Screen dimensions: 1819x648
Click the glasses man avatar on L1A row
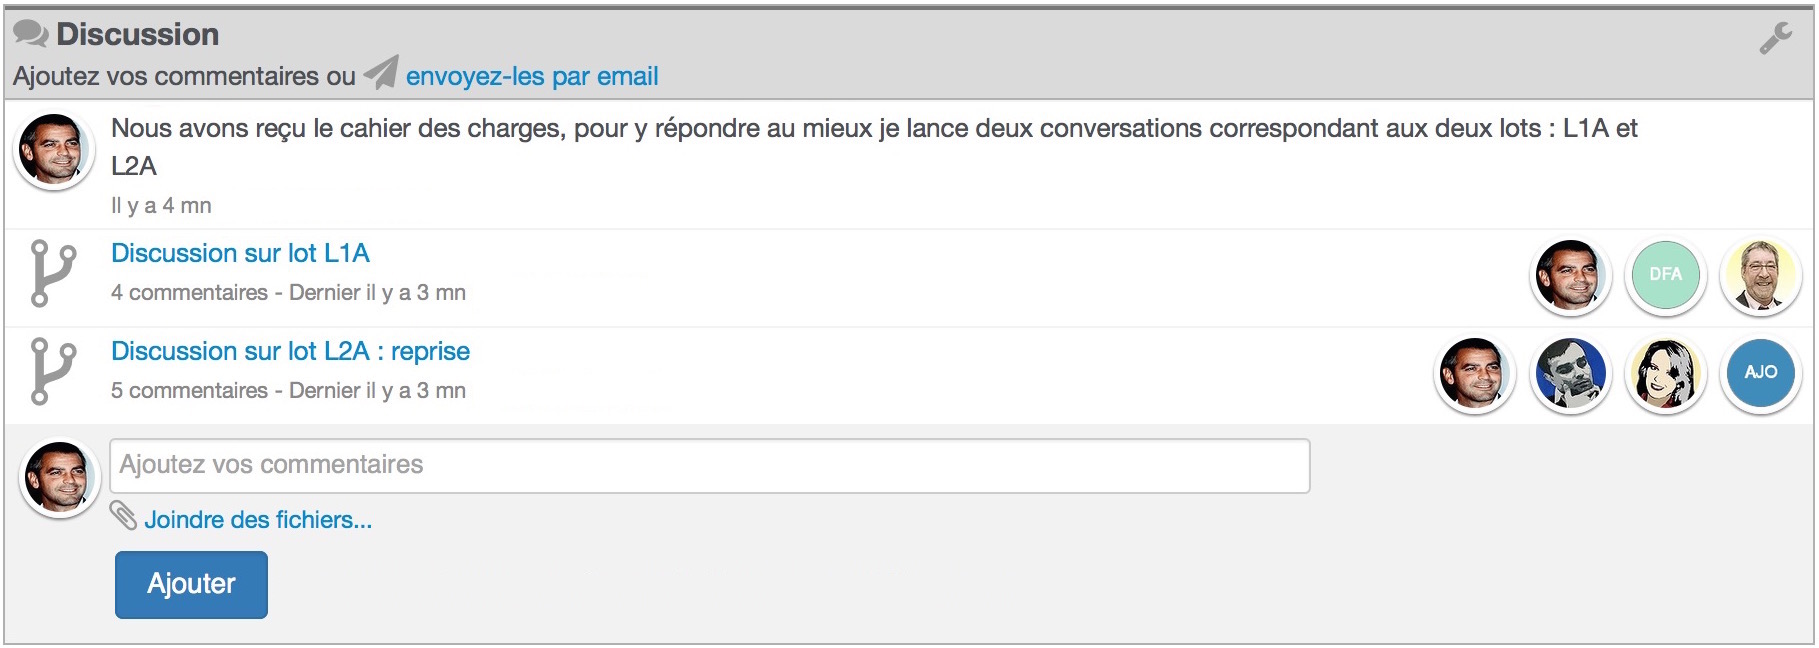pos(1760,274)
